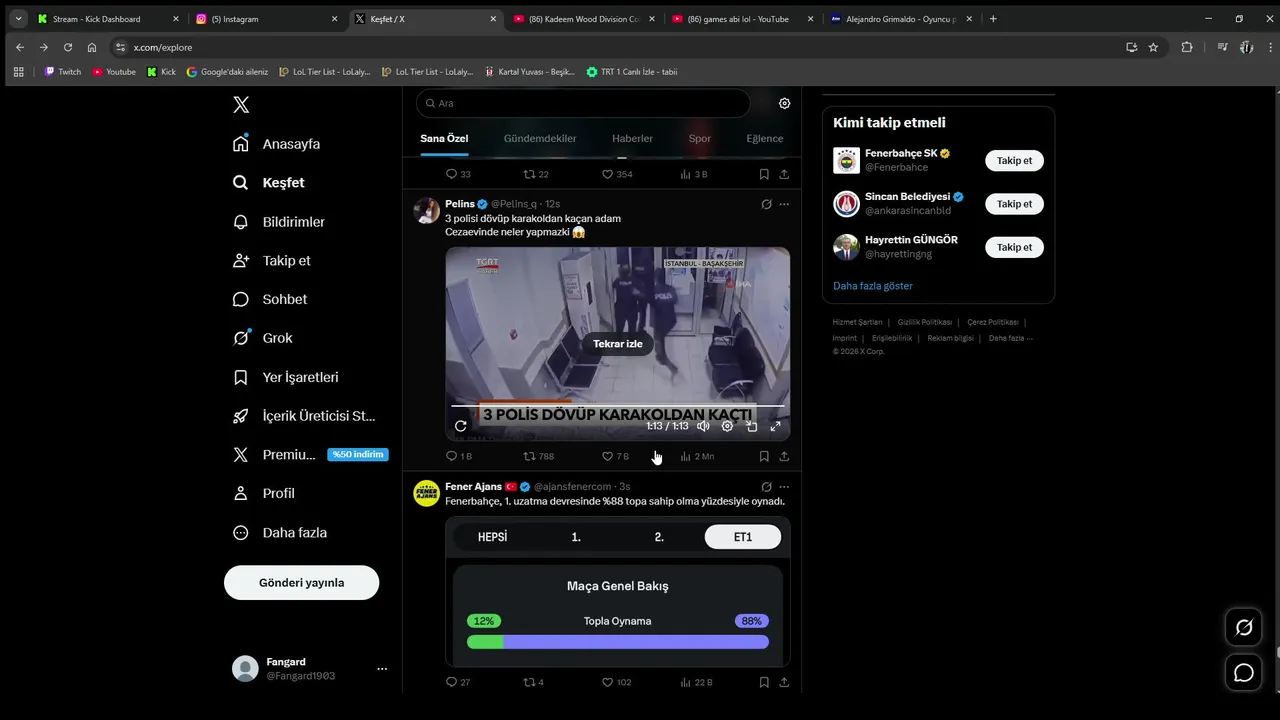1280x720 pixels.
Task: Bookmark the Pelins post
Action: (x=764, y=456)
